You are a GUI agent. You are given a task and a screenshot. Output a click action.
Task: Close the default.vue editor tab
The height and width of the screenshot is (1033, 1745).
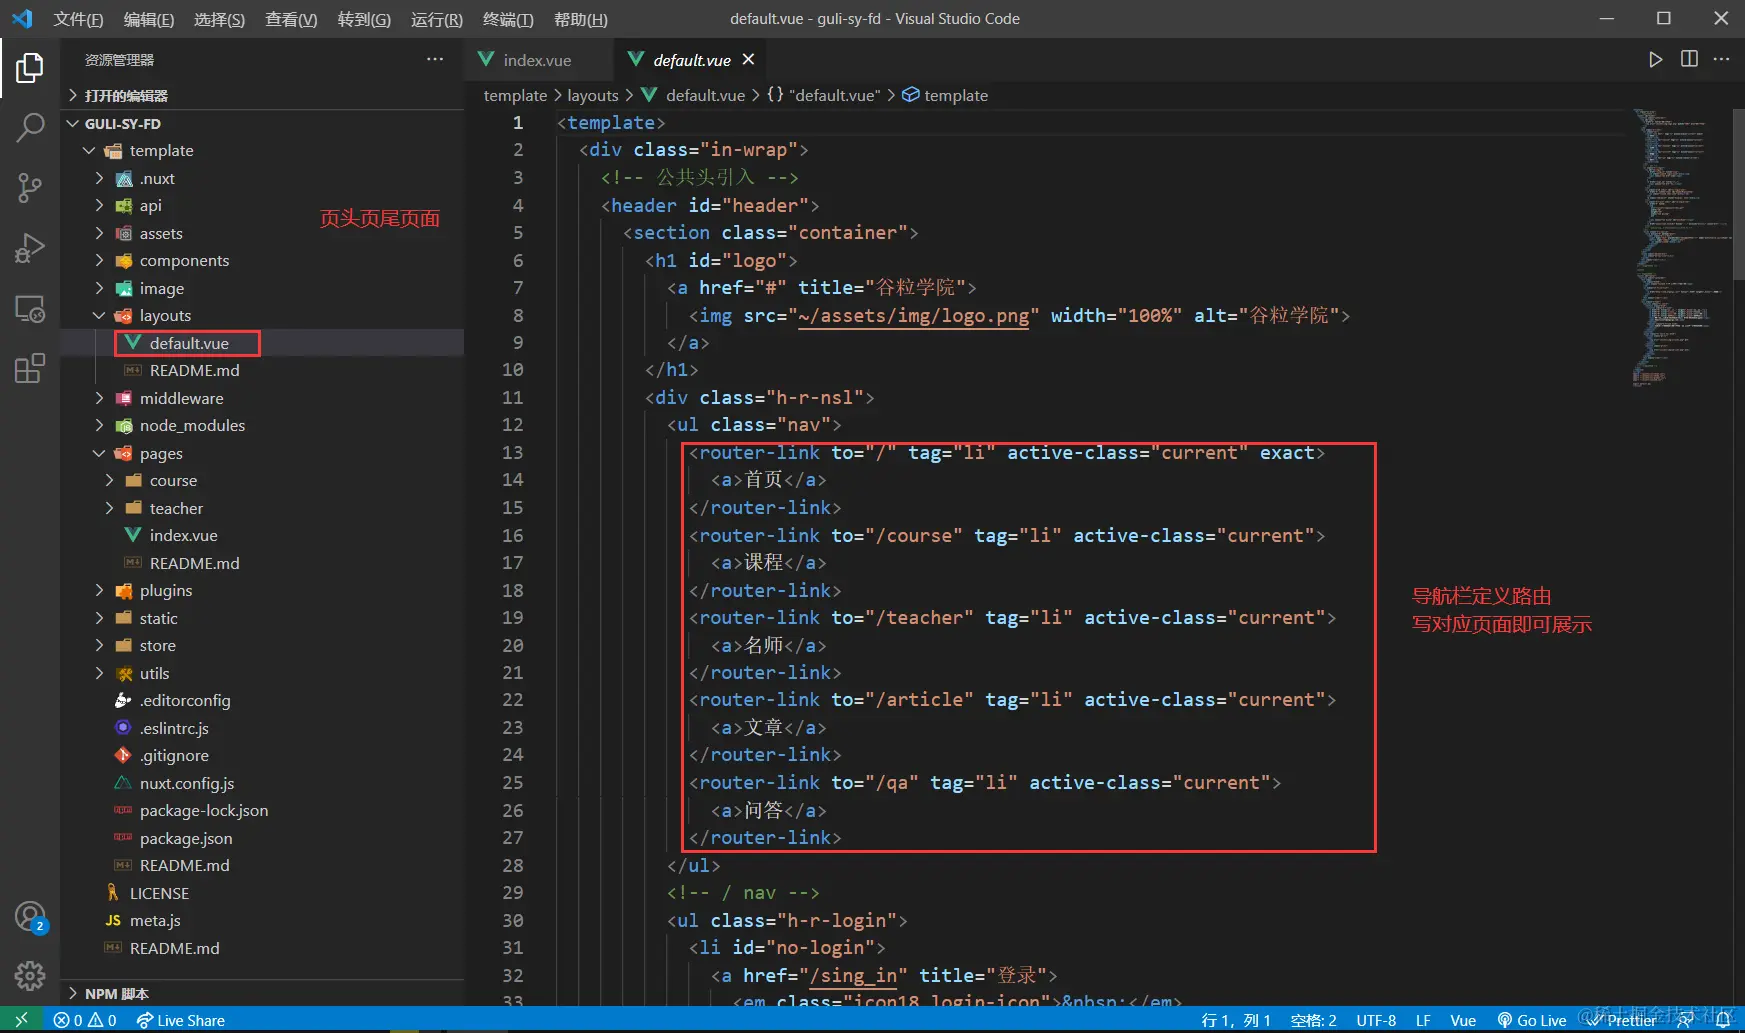coord(748,60)
